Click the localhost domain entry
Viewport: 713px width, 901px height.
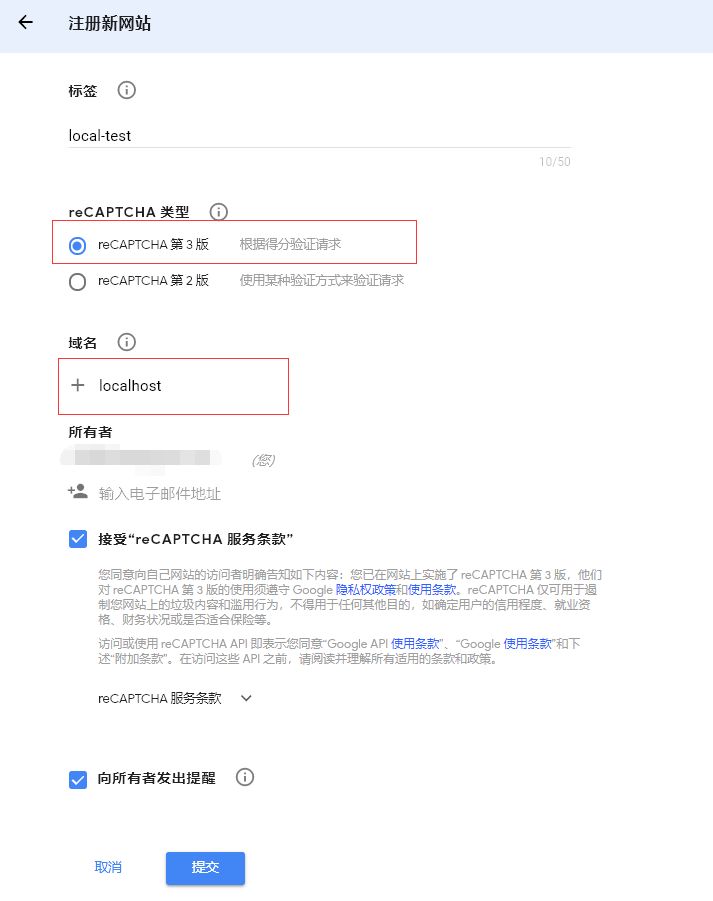tap(130, 385)
